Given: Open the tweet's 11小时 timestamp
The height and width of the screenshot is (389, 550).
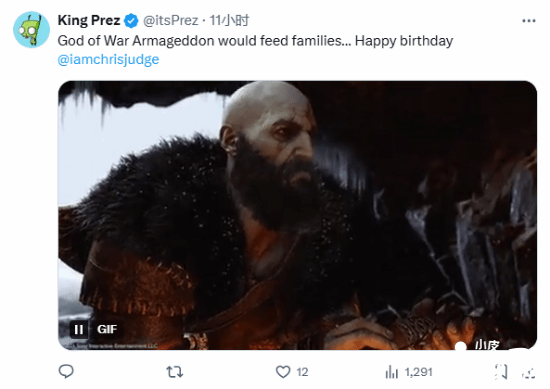Looking at the screenshot, I should point(229,20).
